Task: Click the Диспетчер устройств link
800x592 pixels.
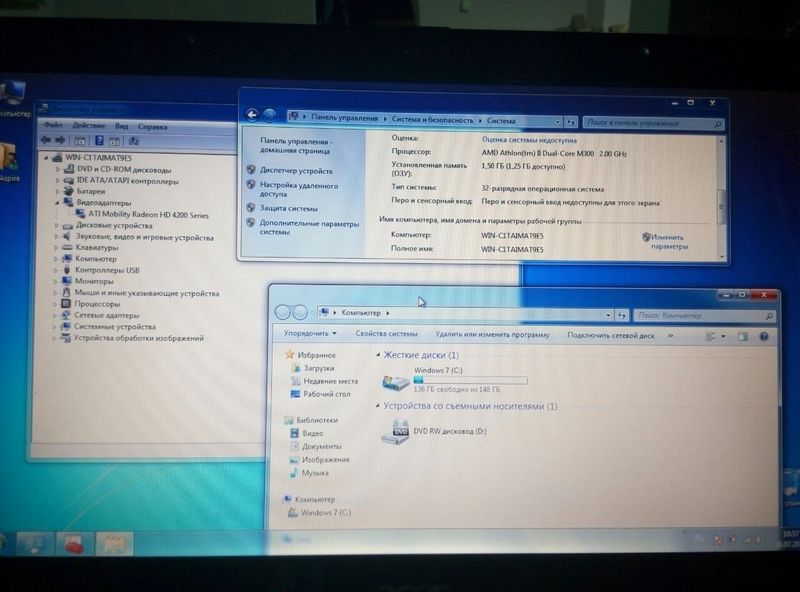Action: (295, 171)
